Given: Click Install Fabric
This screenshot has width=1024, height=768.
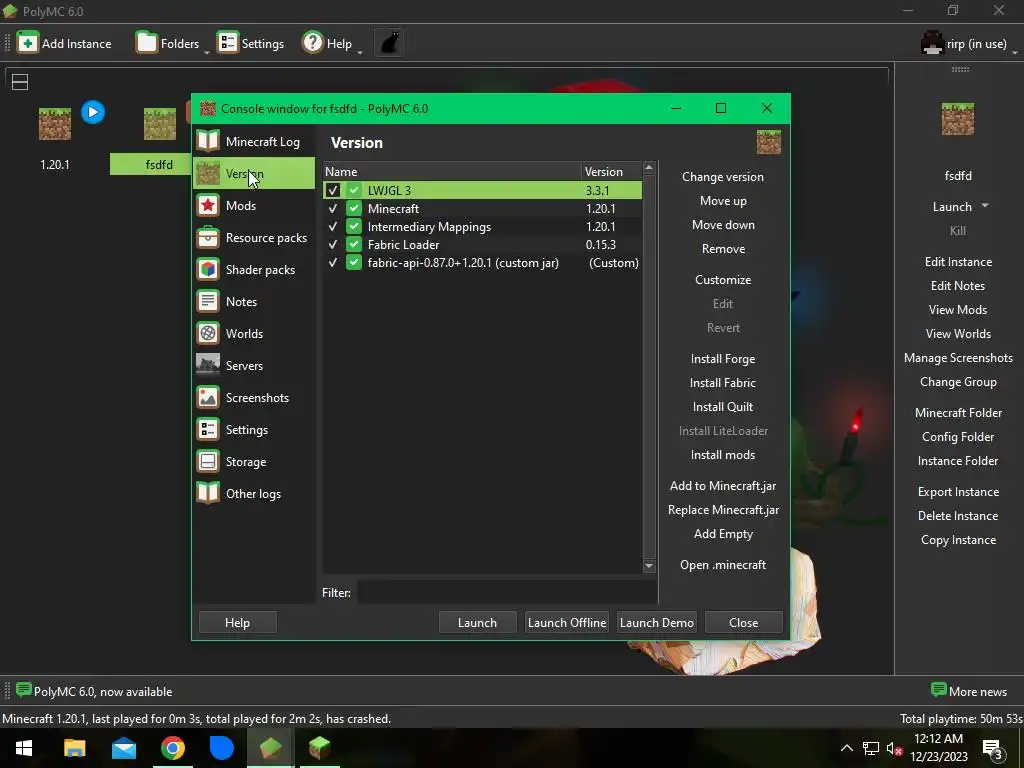Looking at the screenshot, I should (x=722, y=383).
